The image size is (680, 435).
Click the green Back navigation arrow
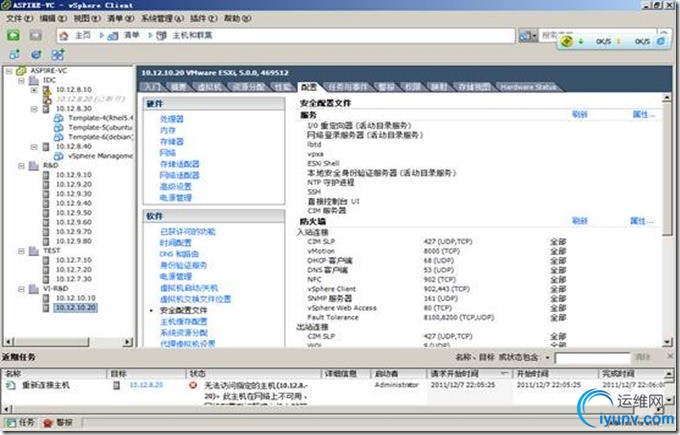coord(13,35)
